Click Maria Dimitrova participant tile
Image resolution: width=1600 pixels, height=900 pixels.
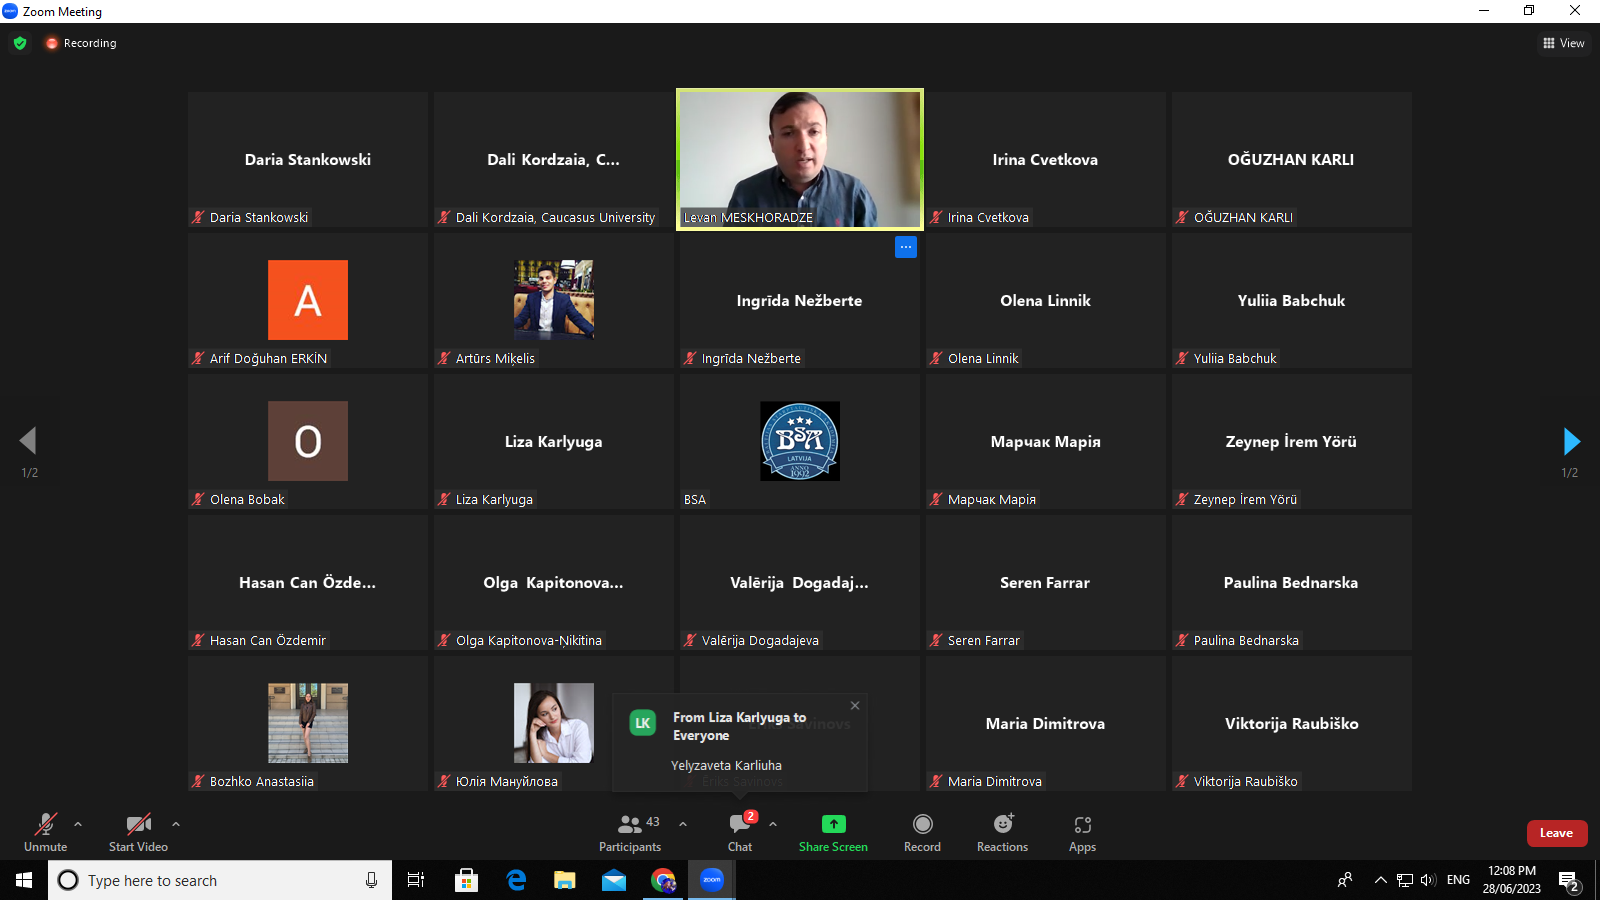pos(1046,723)
